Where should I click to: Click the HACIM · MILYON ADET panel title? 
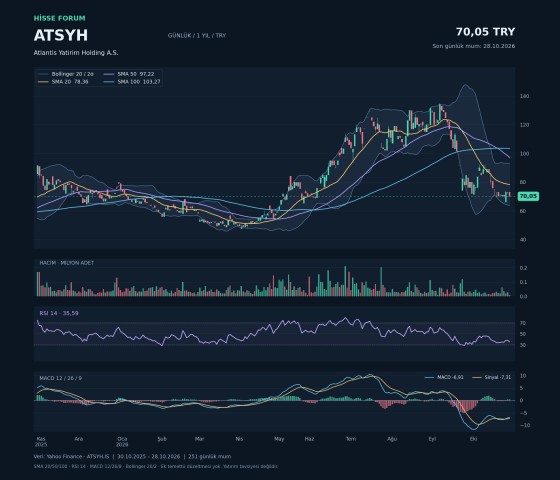click(x=66, y=263)
